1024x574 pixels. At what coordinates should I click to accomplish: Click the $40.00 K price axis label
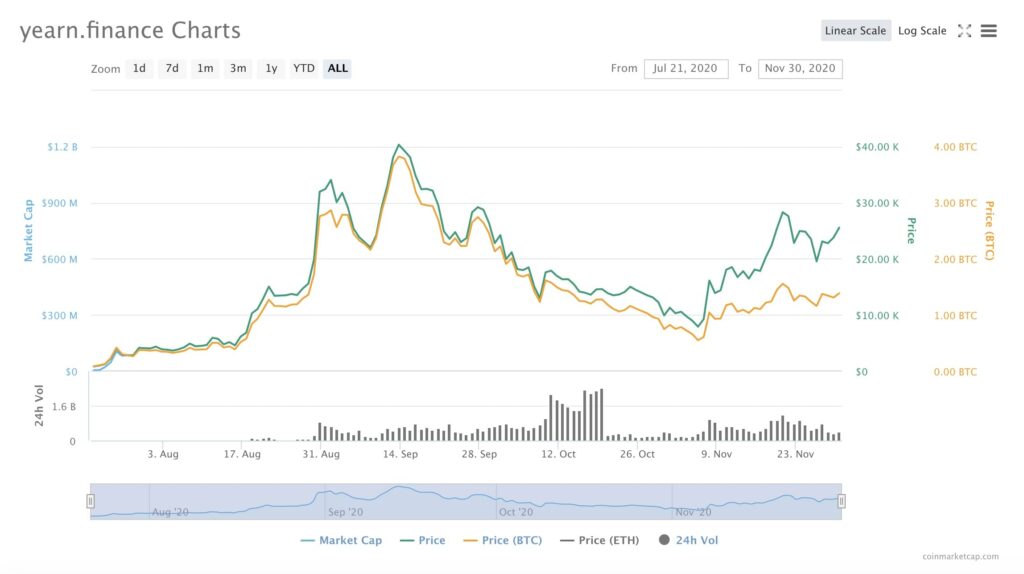pyautogui.click(x=877, y=147)
